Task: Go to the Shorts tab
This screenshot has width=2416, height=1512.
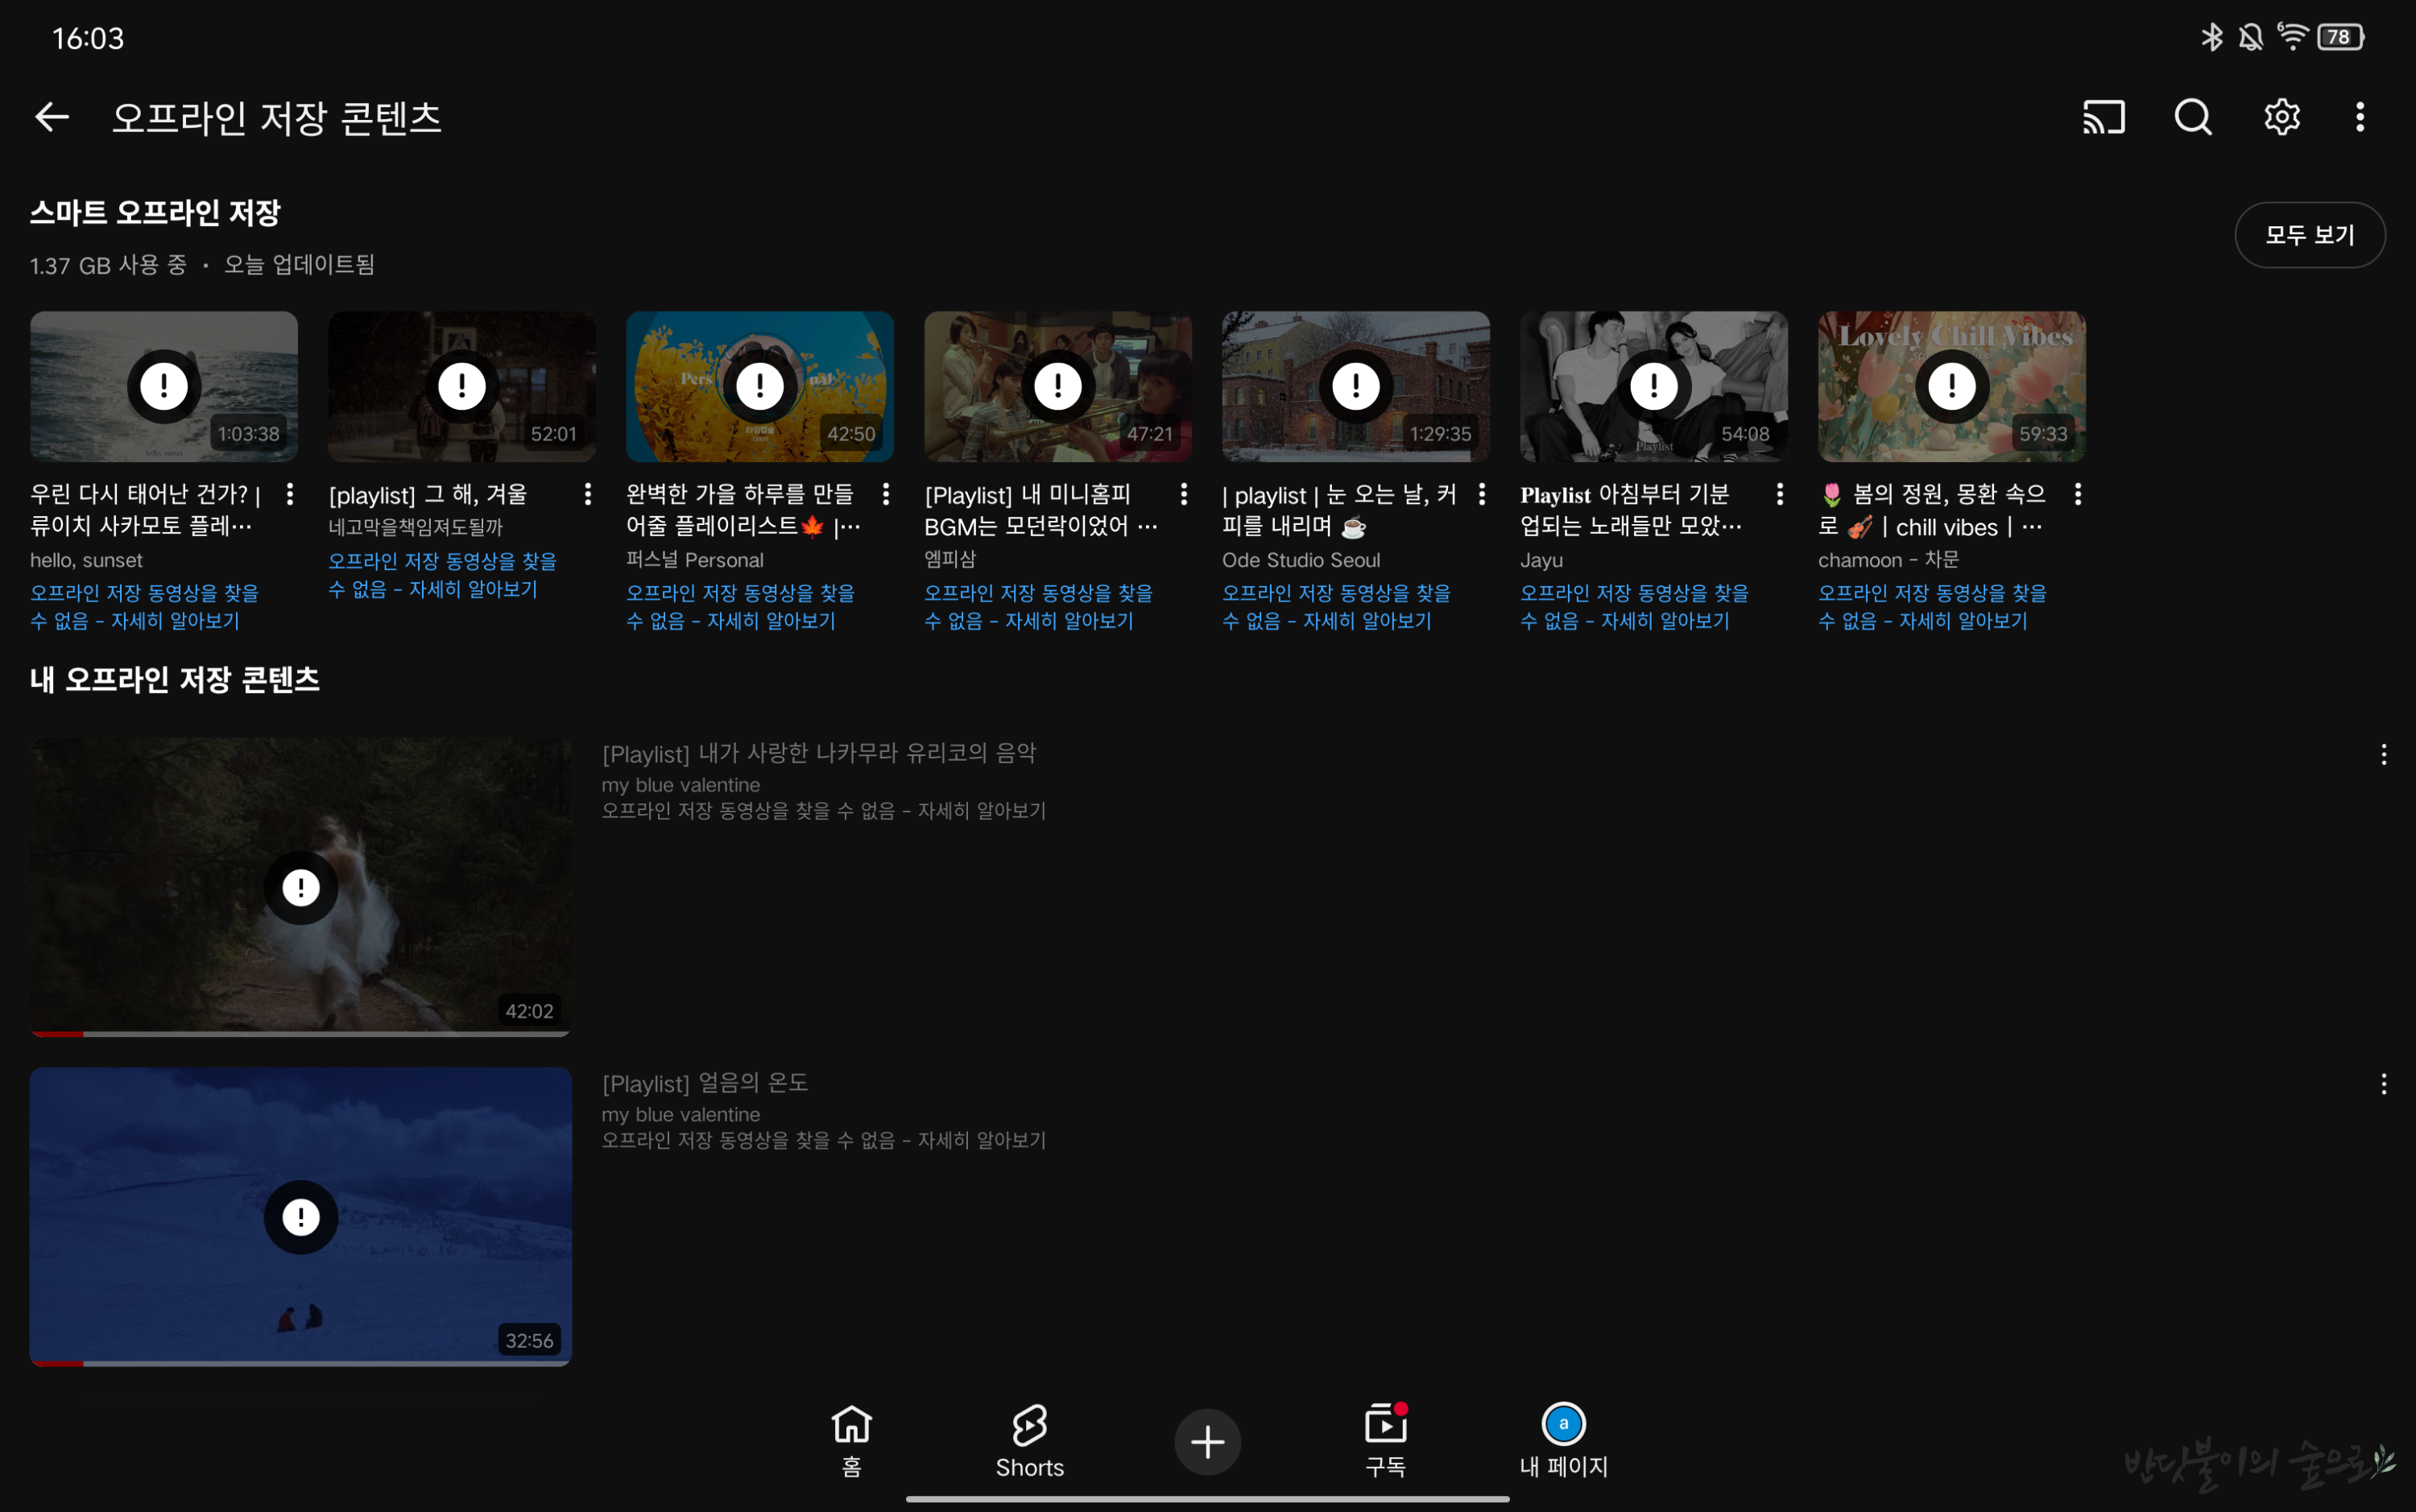Action: tap(1029, 1441)
